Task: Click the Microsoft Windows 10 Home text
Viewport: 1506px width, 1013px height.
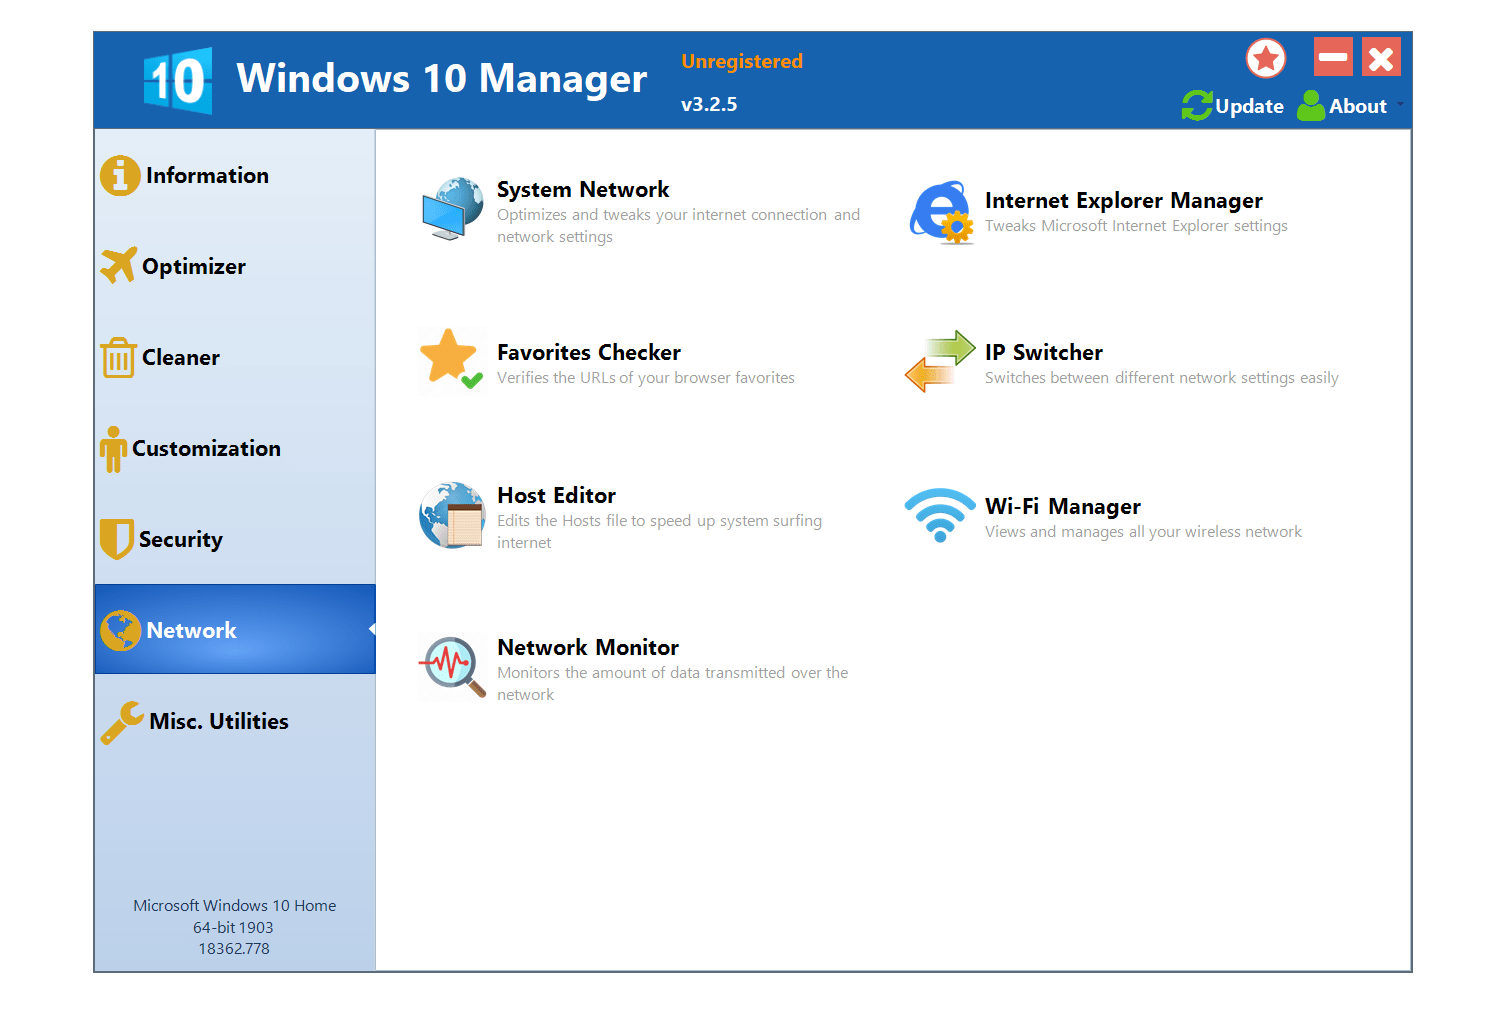Action: tap(235, 906)
